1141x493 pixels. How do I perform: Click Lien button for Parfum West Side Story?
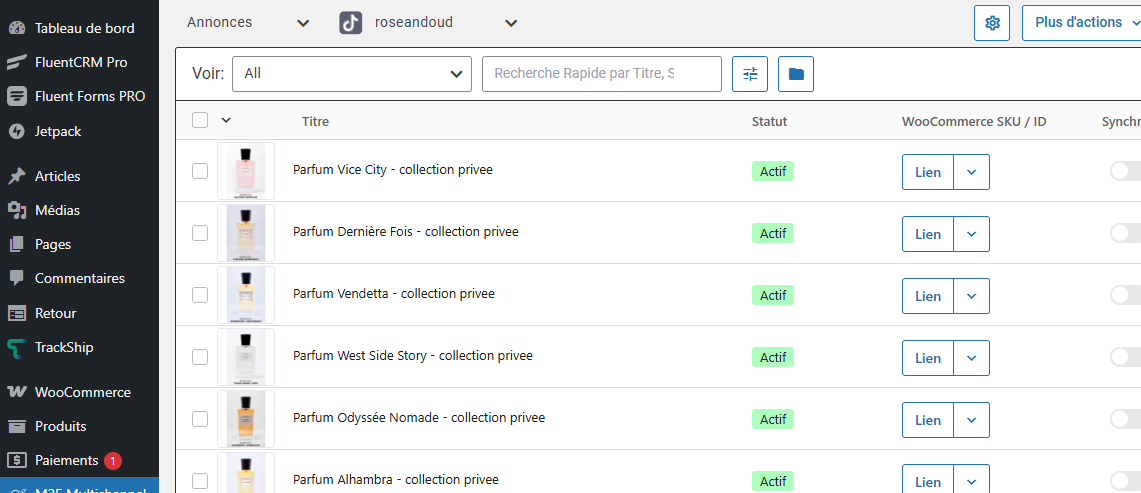(928, 358)
